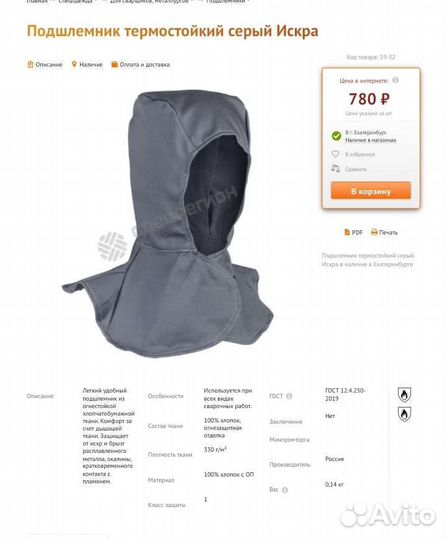Click the info icon next to ГОСТ
The height and width of the screenshot is (540, 447).
pos(289,396)
